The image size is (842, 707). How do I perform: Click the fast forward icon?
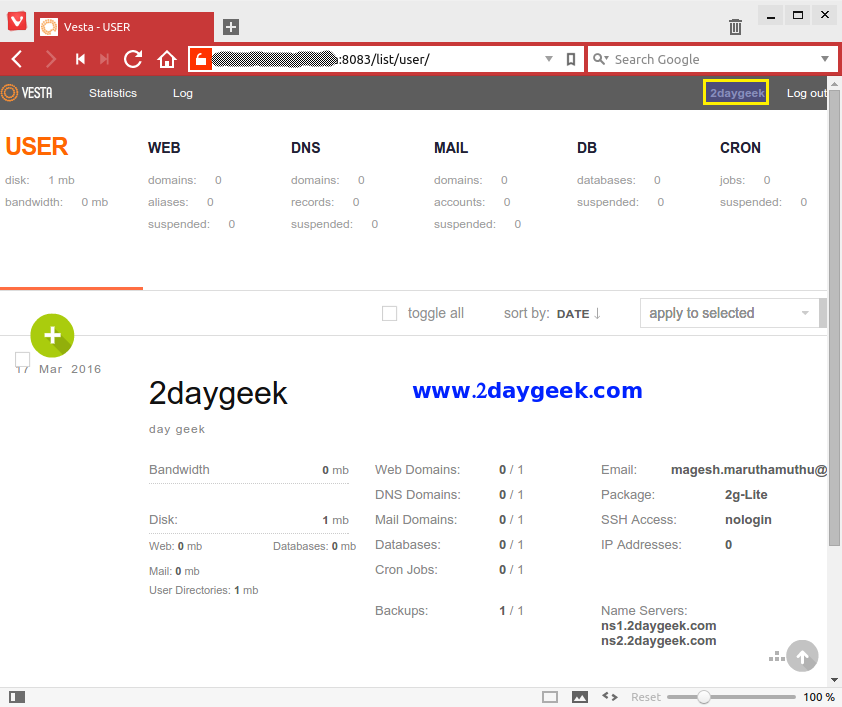[x=105, y=59]
